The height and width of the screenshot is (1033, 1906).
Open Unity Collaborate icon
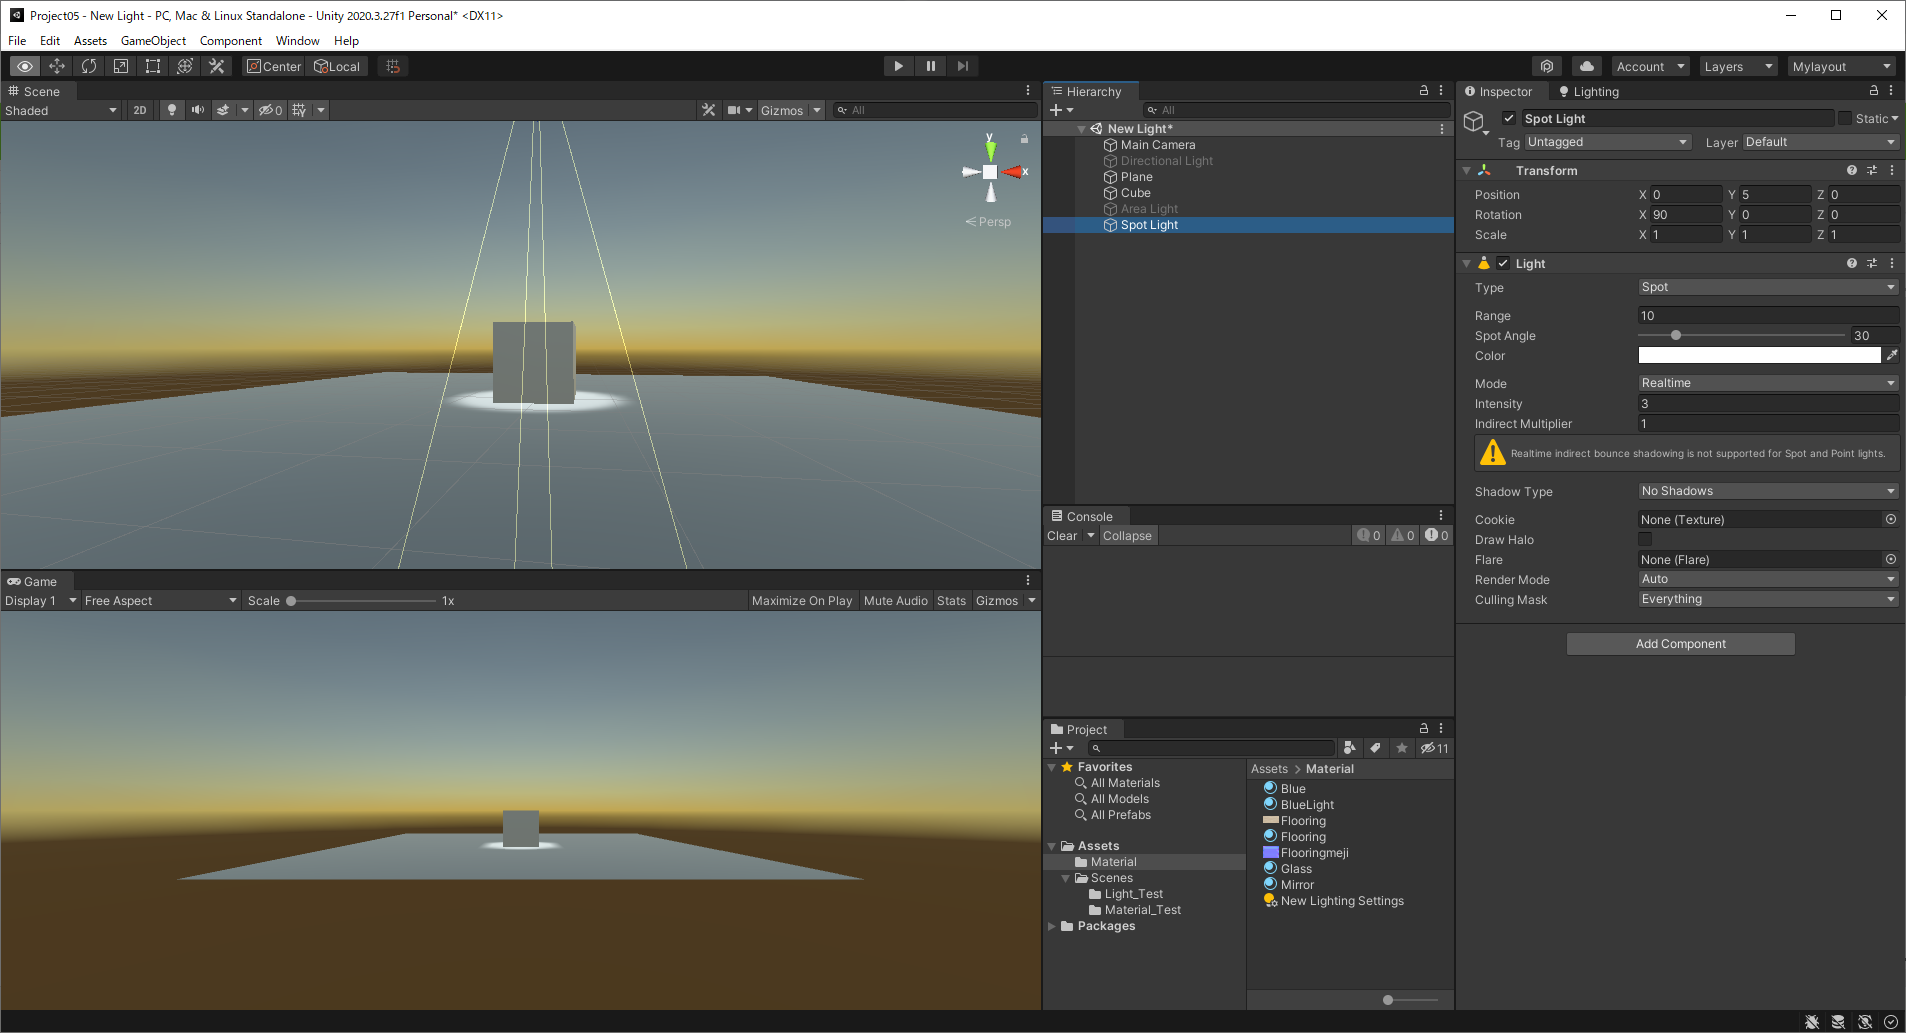[x=1547, y=66]
